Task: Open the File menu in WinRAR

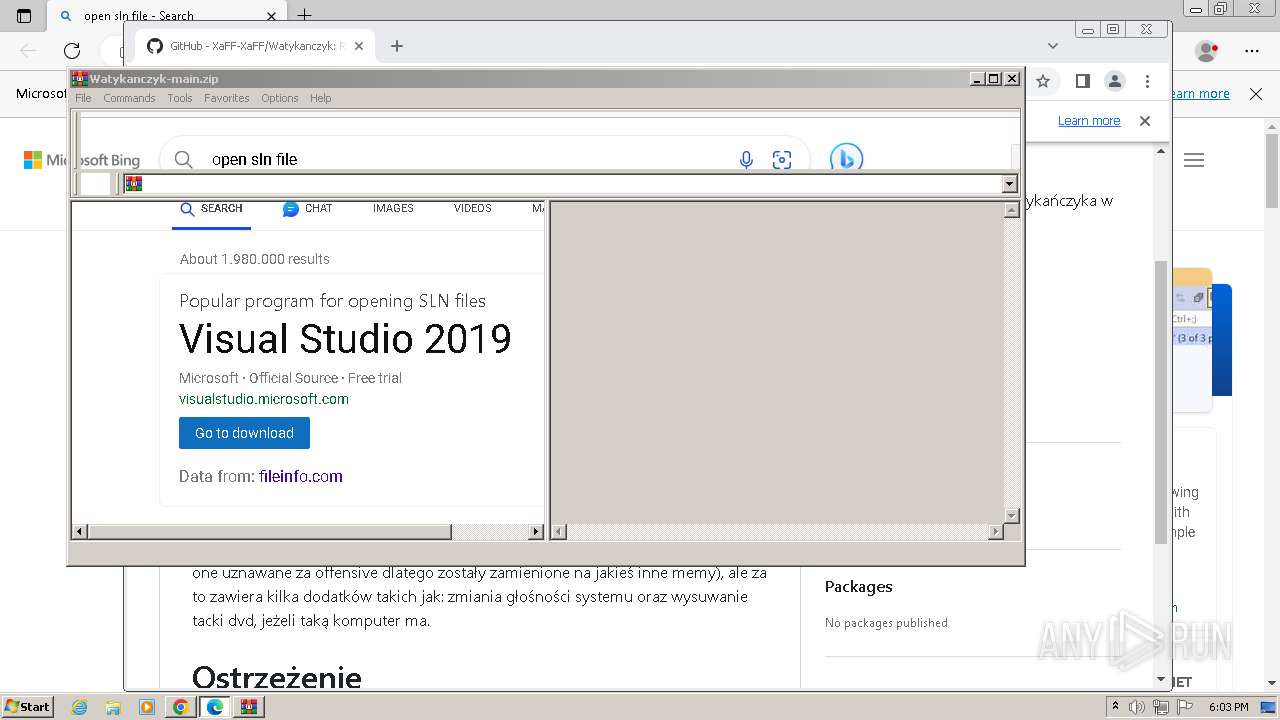Action: coord(83,98)
